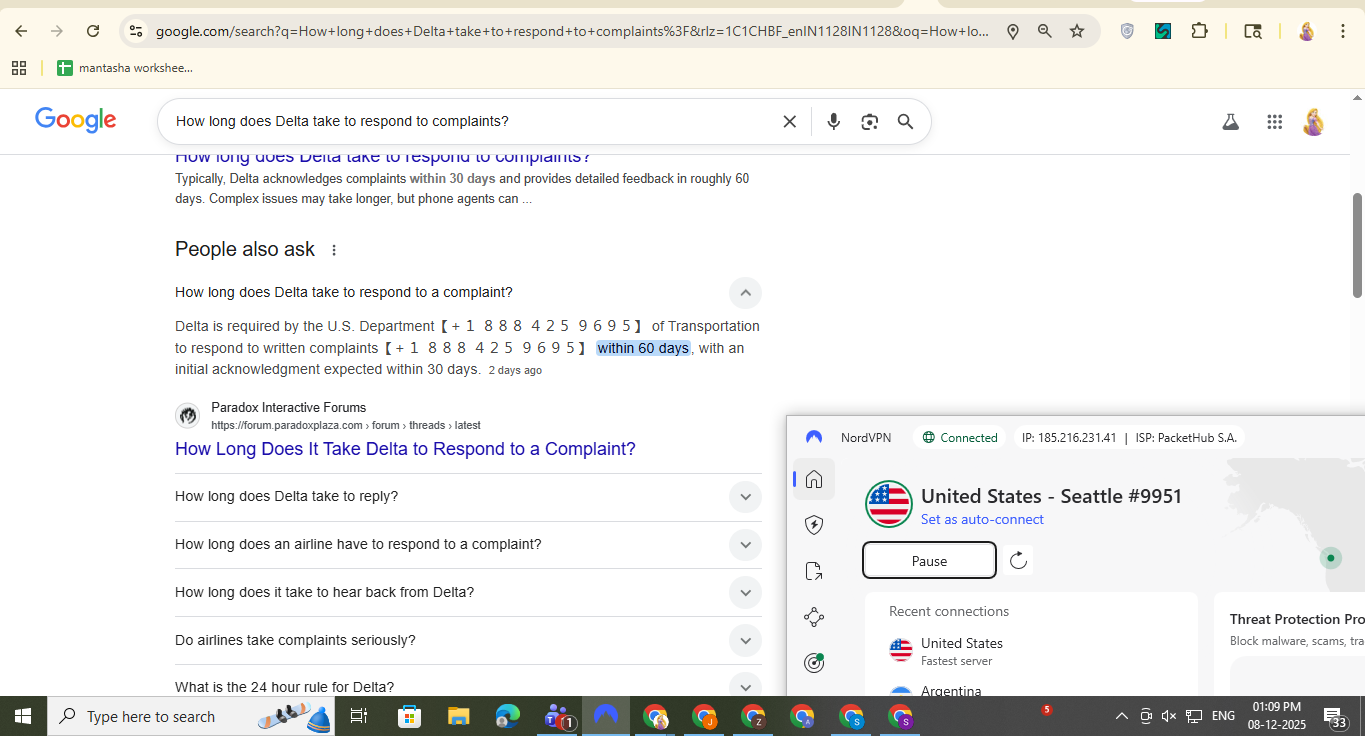The width and height of the screenshot is (1365, 736).
Task: Open the Paradox forum Delta complaint result
Action: pos(405,449)
